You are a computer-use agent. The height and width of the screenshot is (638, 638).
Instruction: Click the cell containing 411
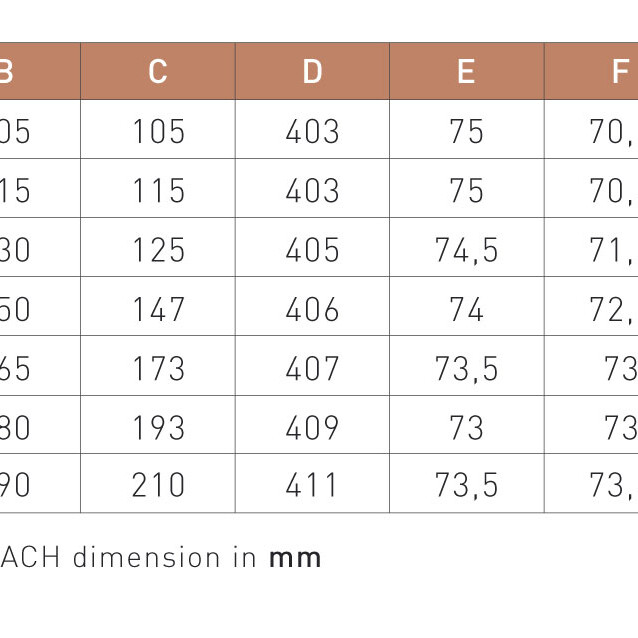(x=312, y=485)
